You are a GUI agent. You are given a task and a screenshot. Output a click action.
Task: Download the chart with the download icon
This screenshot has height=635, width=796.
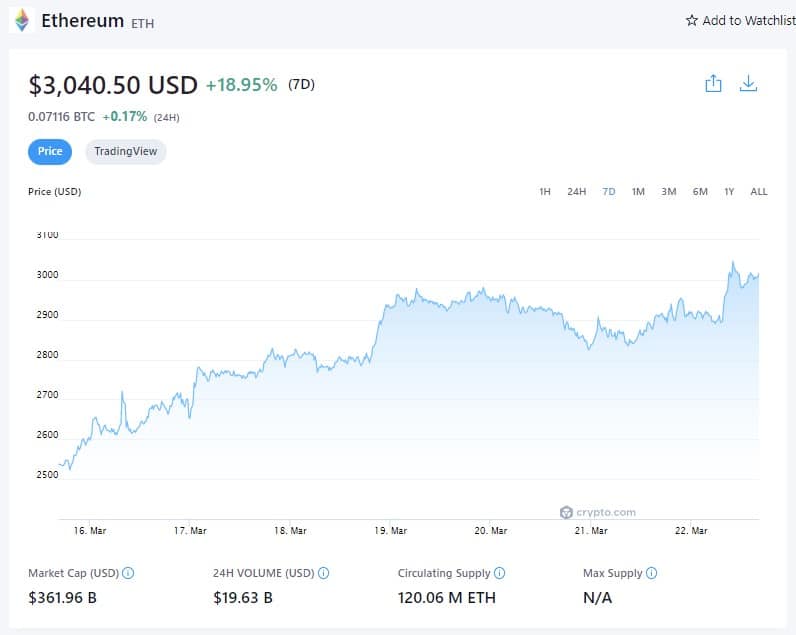coord(748,84)
